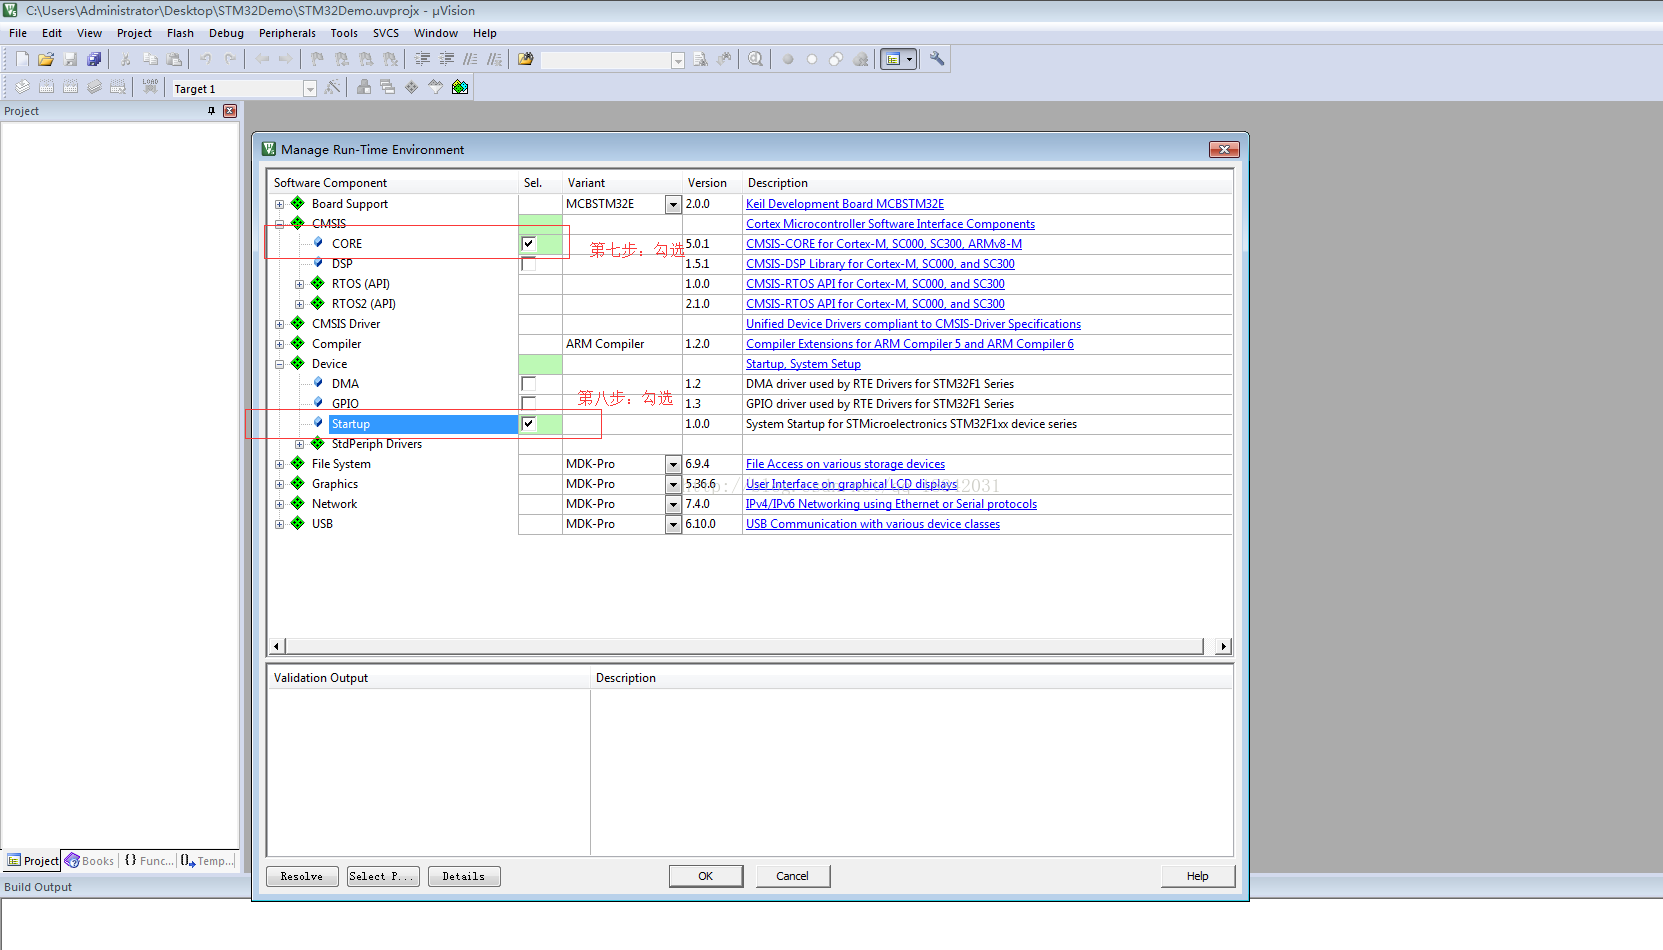Open the Flash menu
1663x950 pixels.
click(x=180, y=33)
